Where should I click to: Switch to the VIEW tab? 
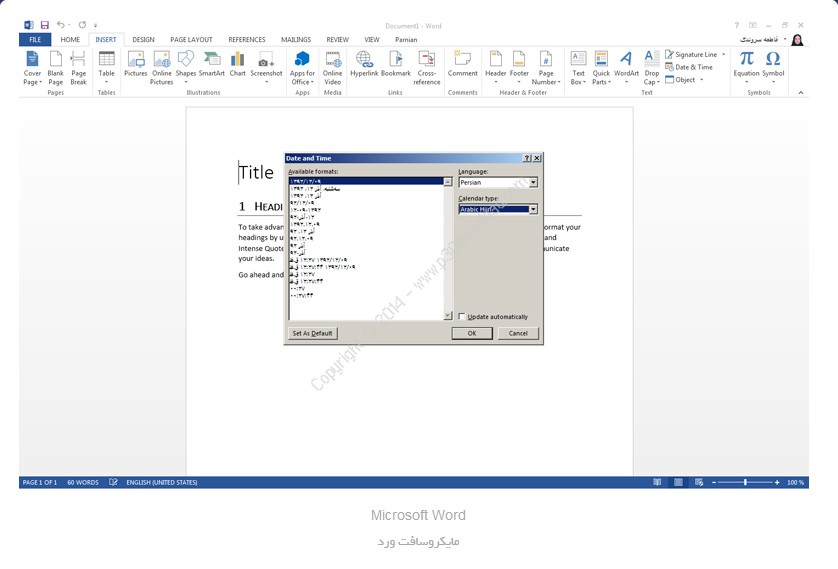click(372, 40)
